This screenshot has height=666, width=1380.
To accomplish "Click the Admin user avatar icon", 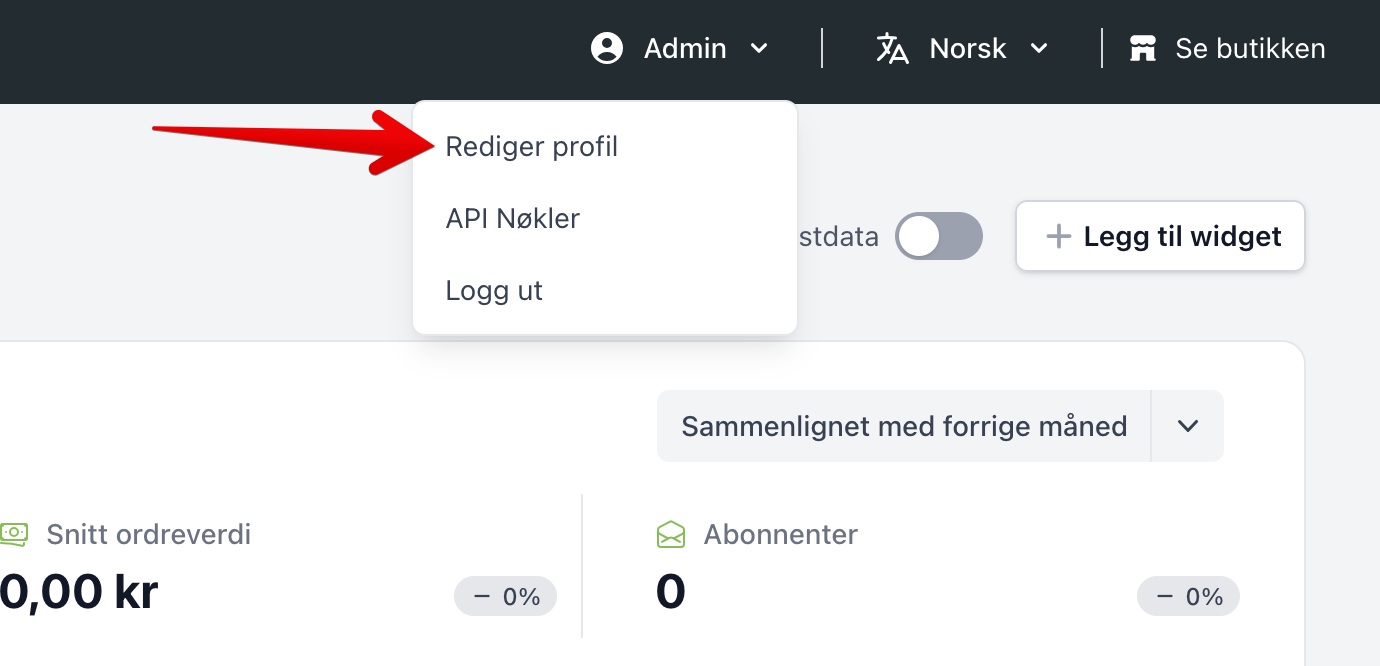I will tap(607, 48).
